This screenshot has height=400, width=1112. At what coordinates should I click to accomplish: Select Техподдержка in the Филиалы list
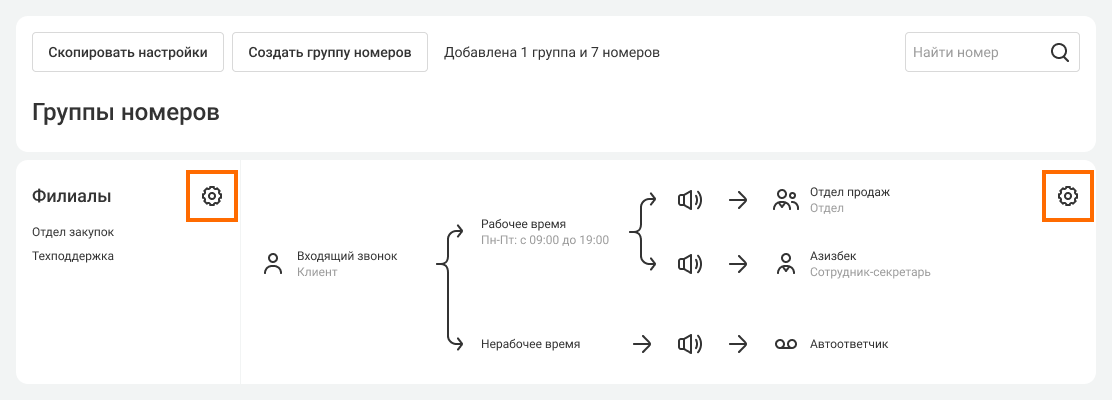tap(73, 256)
